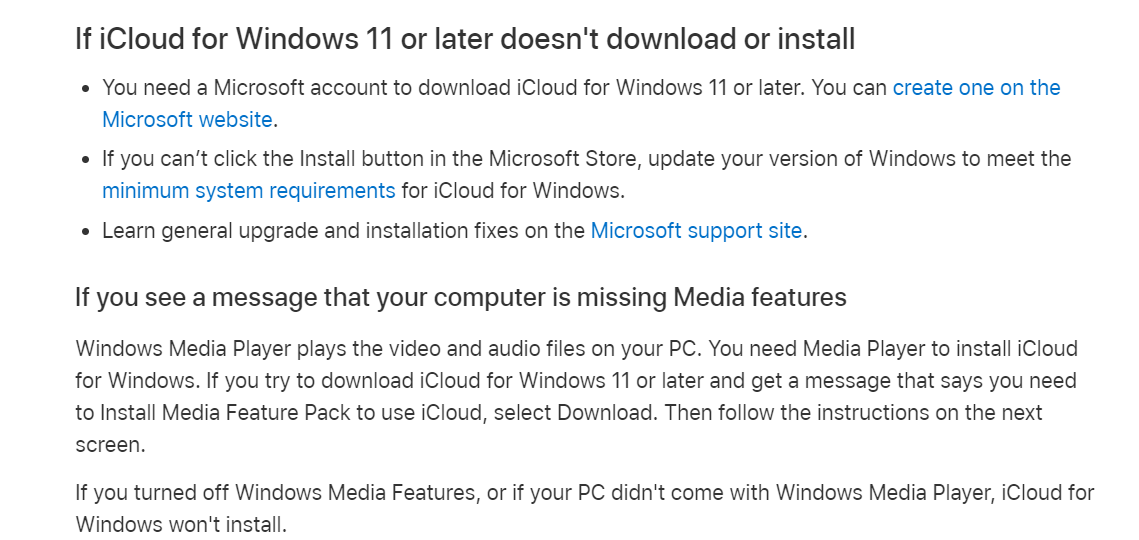
Task: Click the text "for iCloud for Windows." after requirements link
Action: [512, 190]
